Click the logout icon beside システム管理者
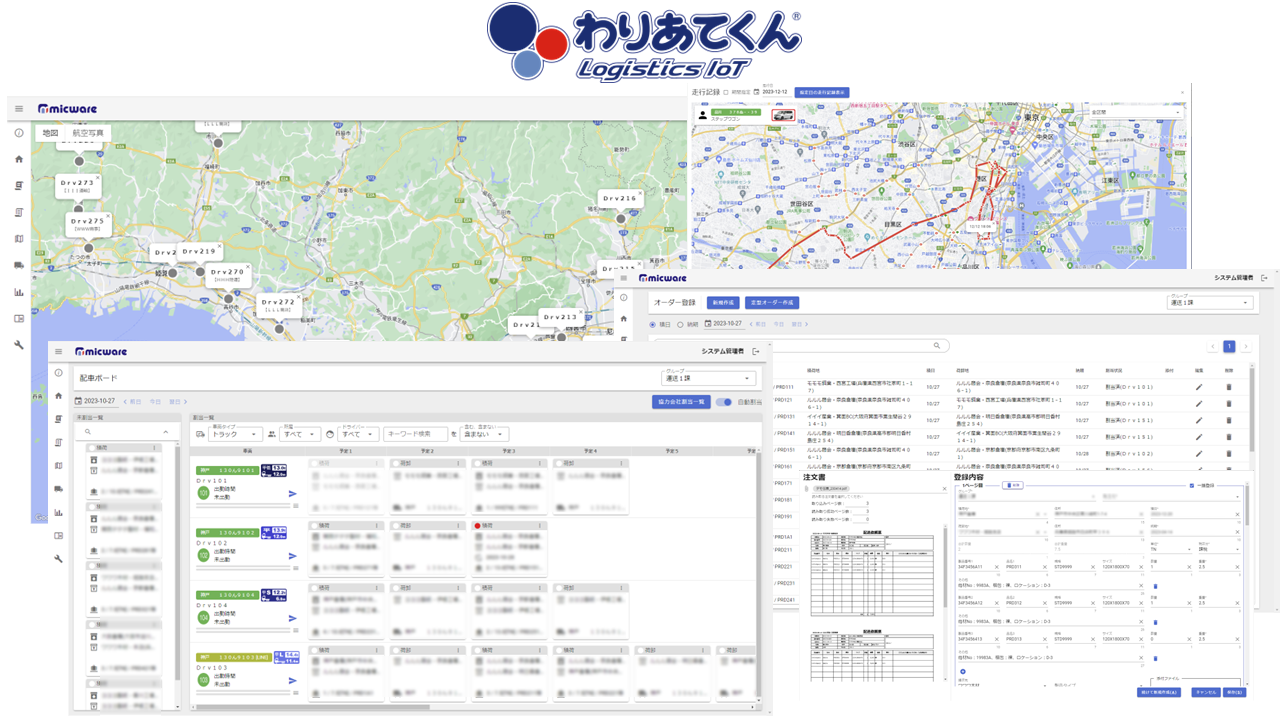This screenshot has height=720, width=1280. [756, 352]
